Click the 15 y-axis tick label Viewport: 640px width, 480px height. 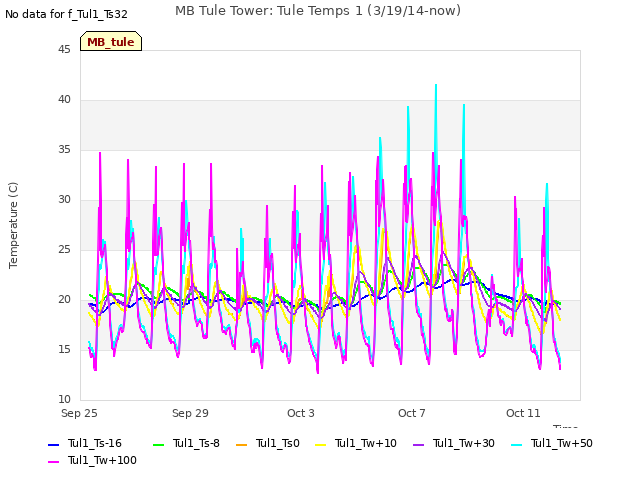[x=64, y=350]
